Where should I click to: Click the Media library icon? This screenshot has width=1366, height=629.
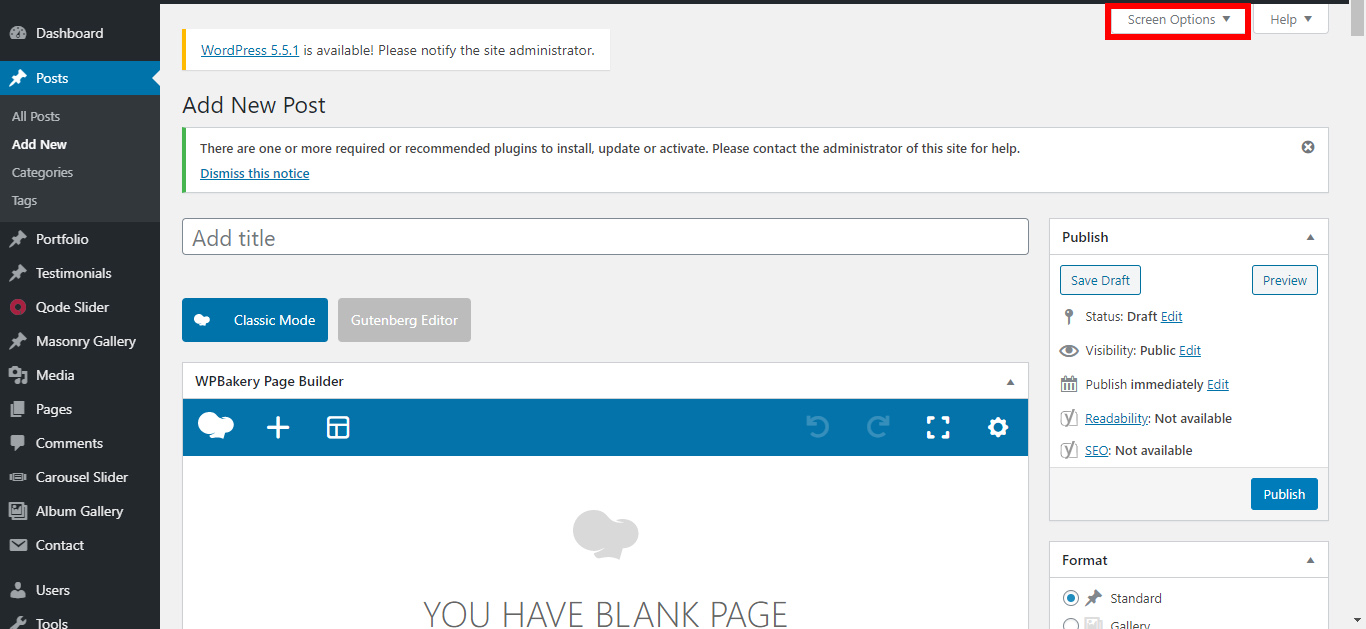pyautogui.click(x=18, y=375)
